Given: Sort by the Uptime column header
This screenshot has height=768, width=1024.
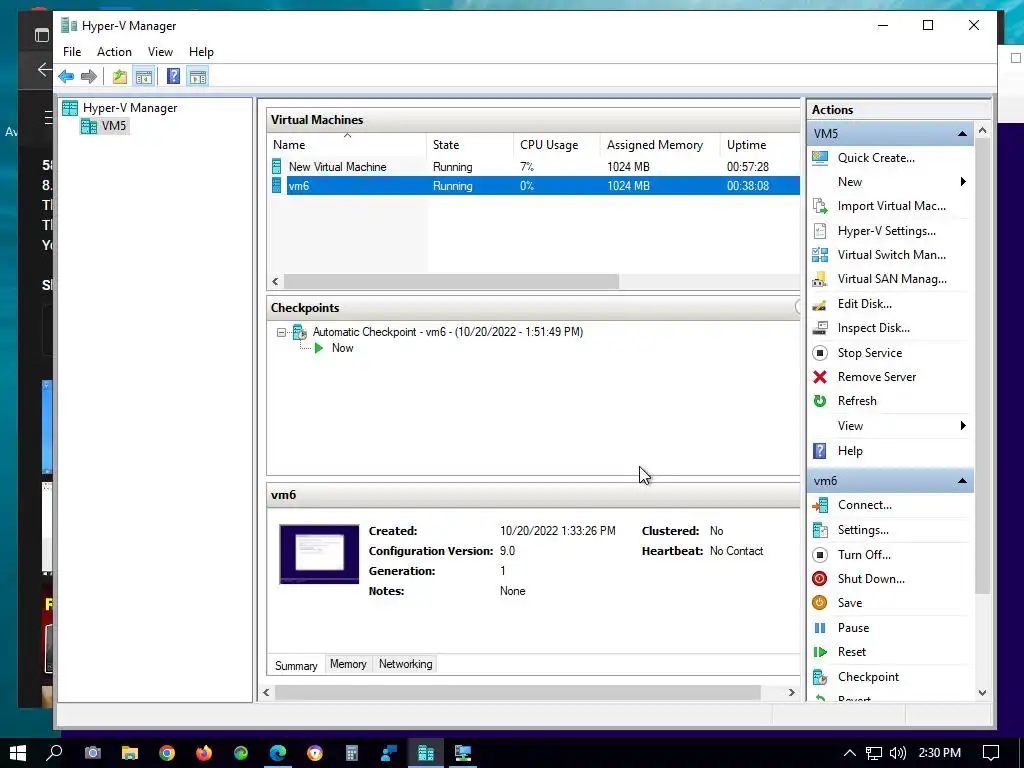Looking at the screenshot, I should 760,145.
